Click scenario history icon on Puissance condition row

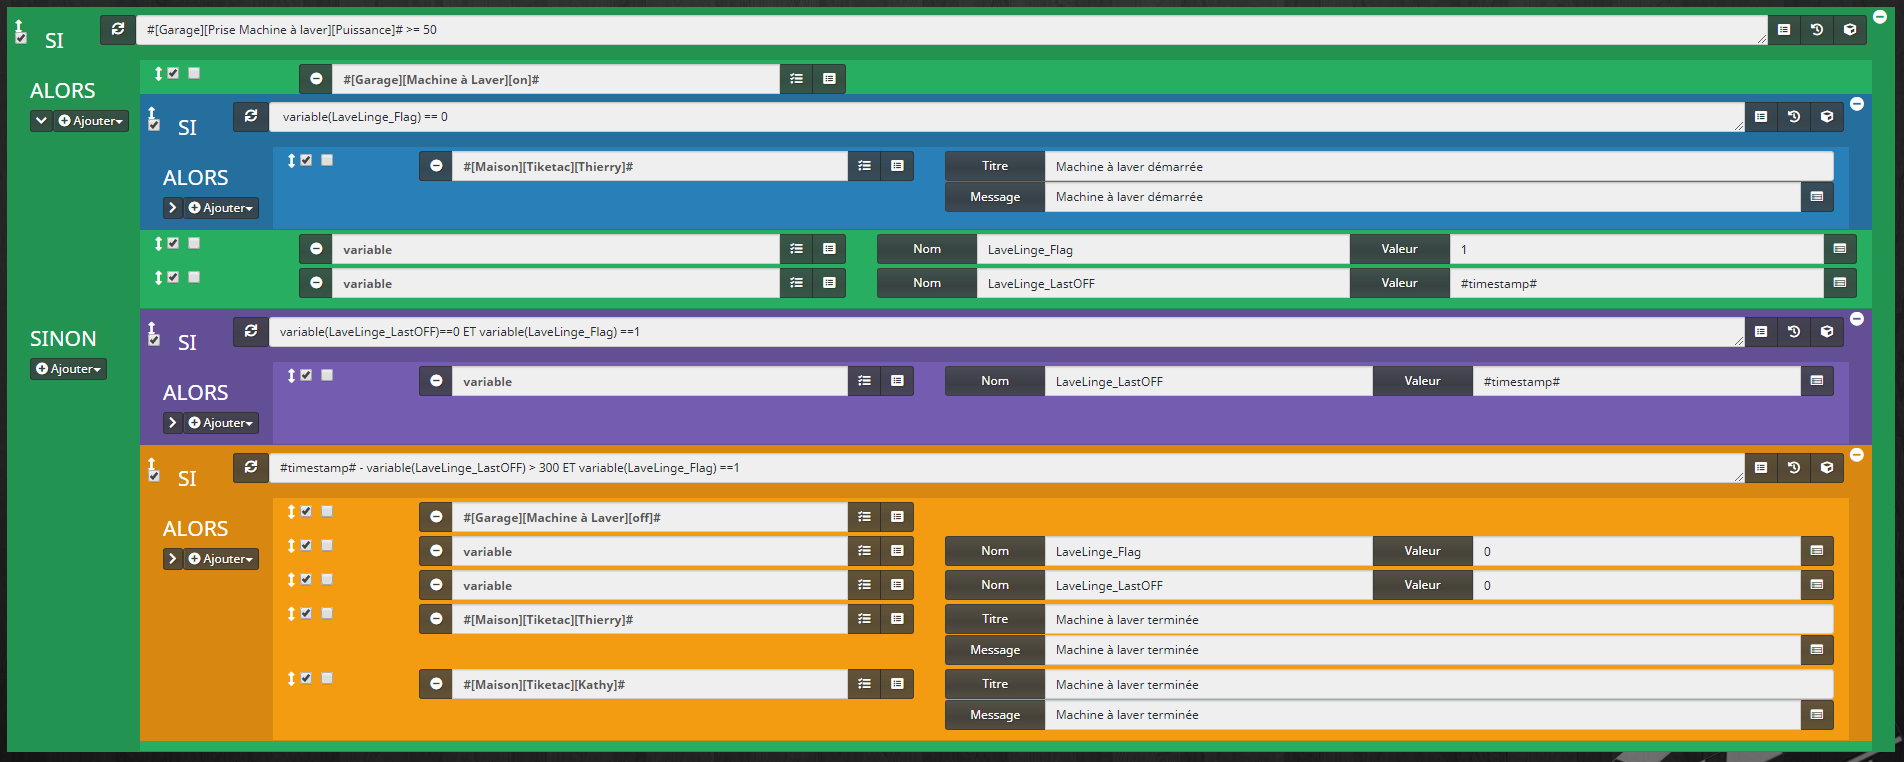(1817, 30)
